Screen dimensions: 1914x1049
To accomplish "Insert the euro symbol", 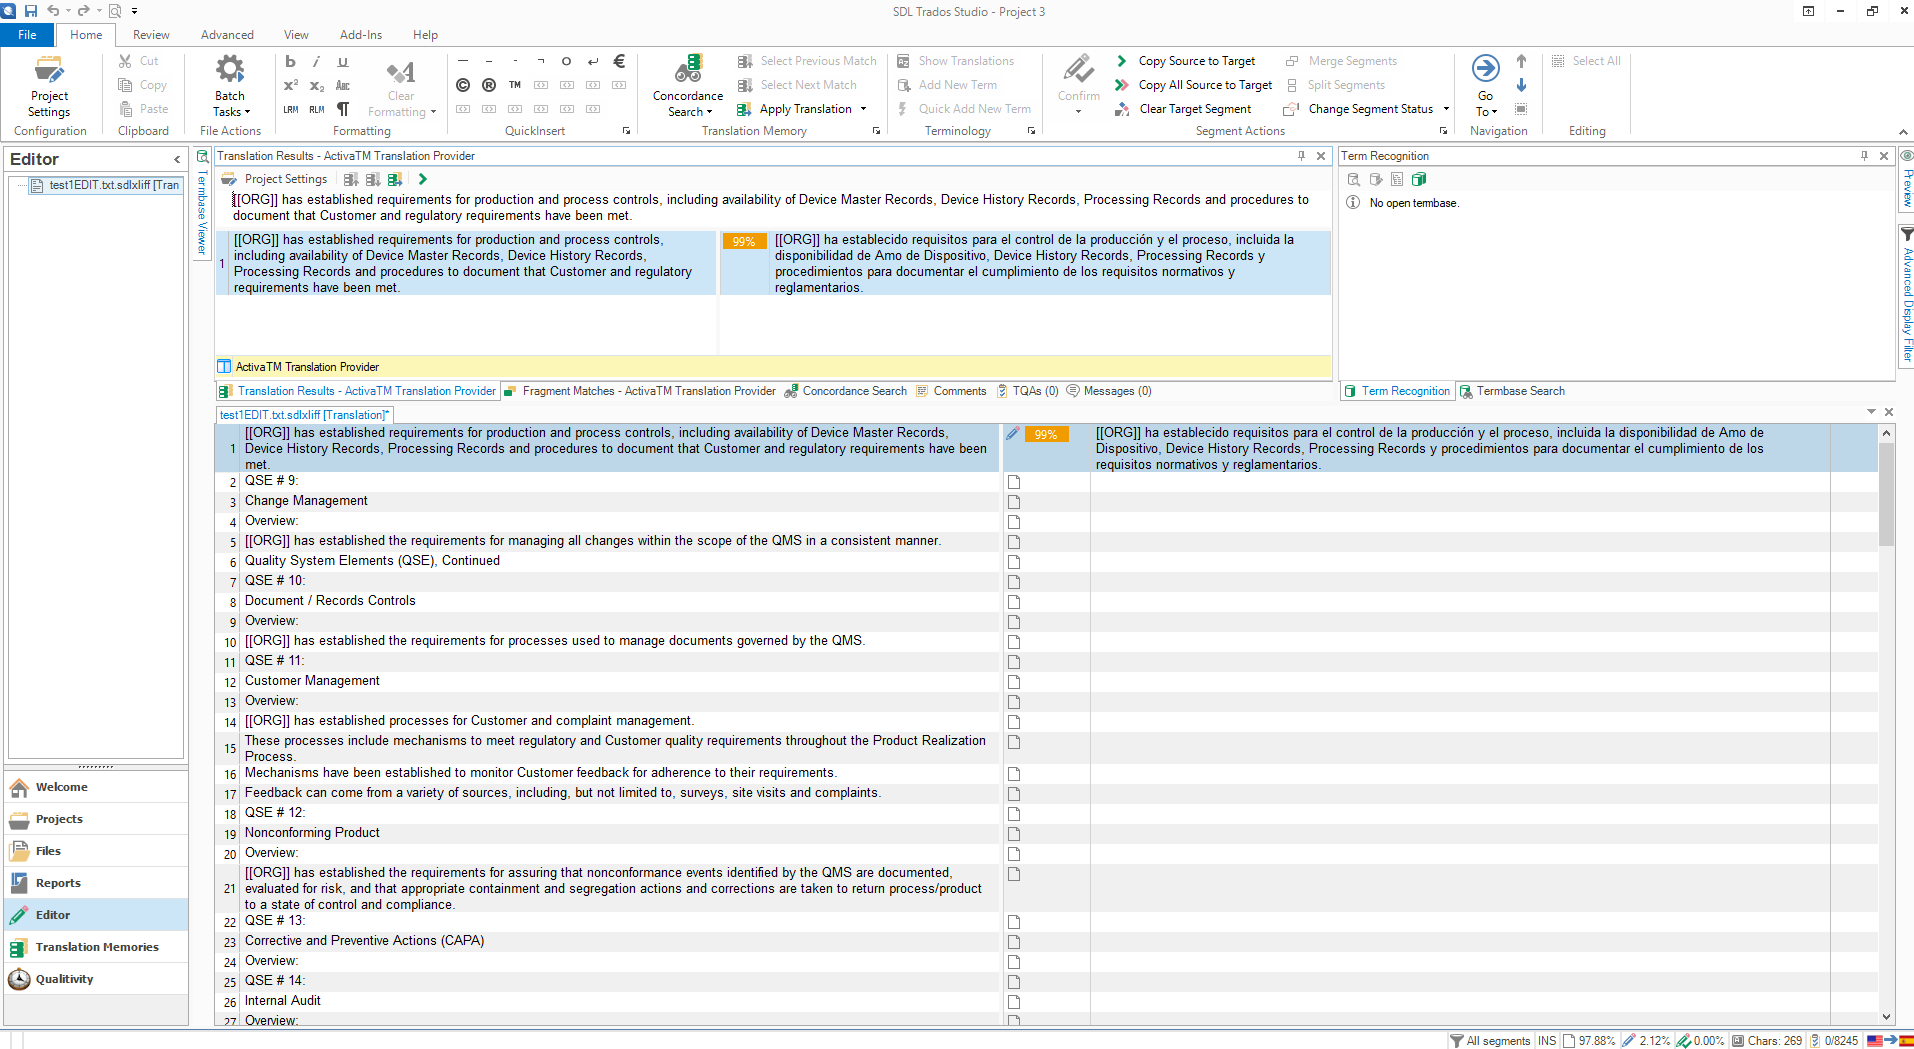I will click(619, 61).
